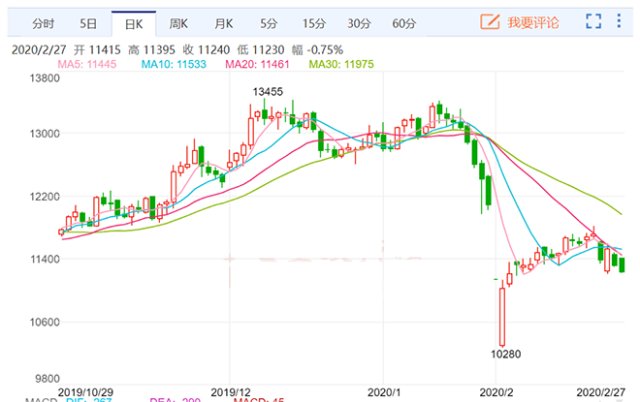Switch to the 5日 tab
Viewport: 640px width, 402px height.
[x=88, y=24]
